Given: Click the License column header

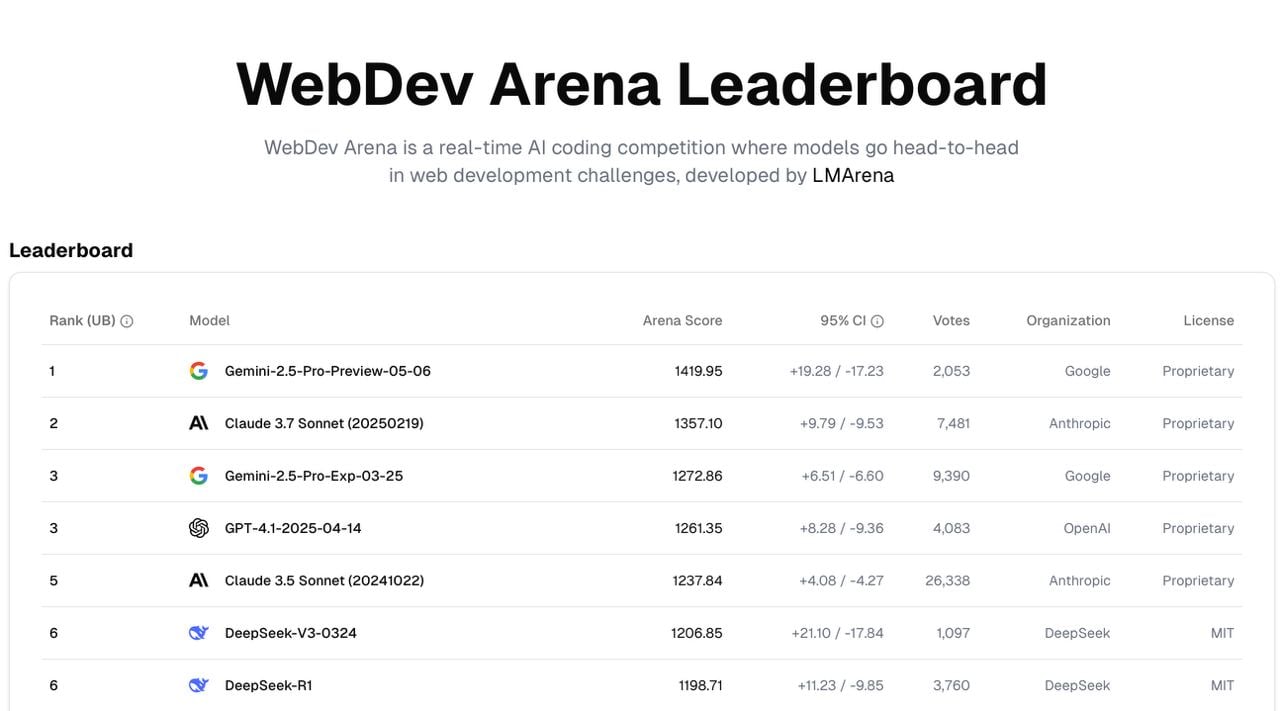Looking at the screenshot, I should 1208,321.
